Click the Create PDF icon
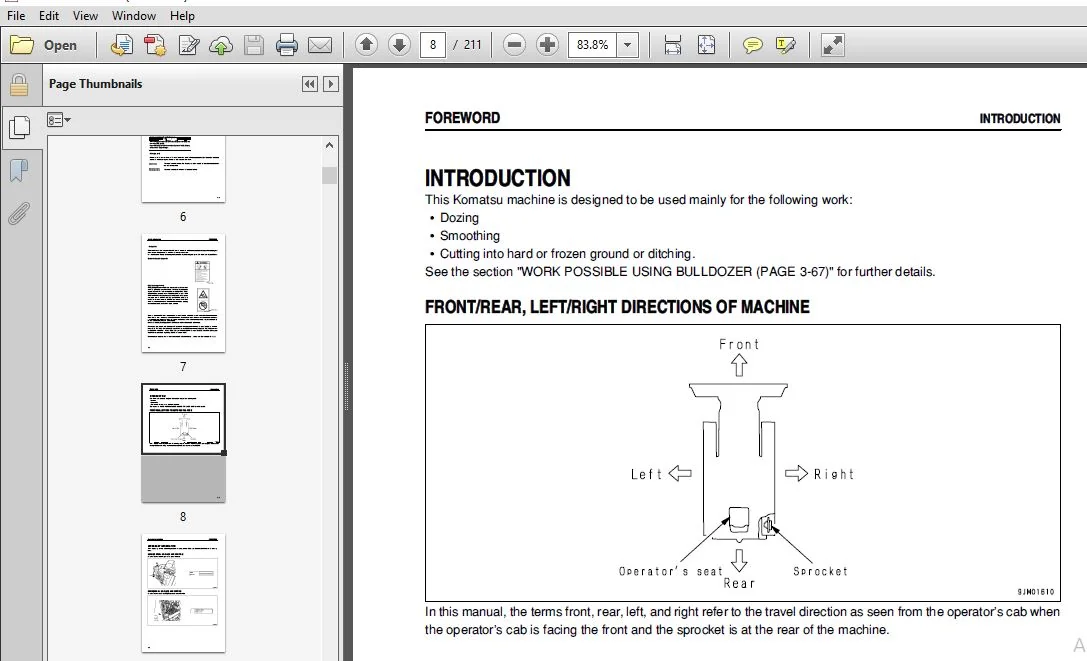The height and width of the screenshot is (661, 1087). point(155,45)
